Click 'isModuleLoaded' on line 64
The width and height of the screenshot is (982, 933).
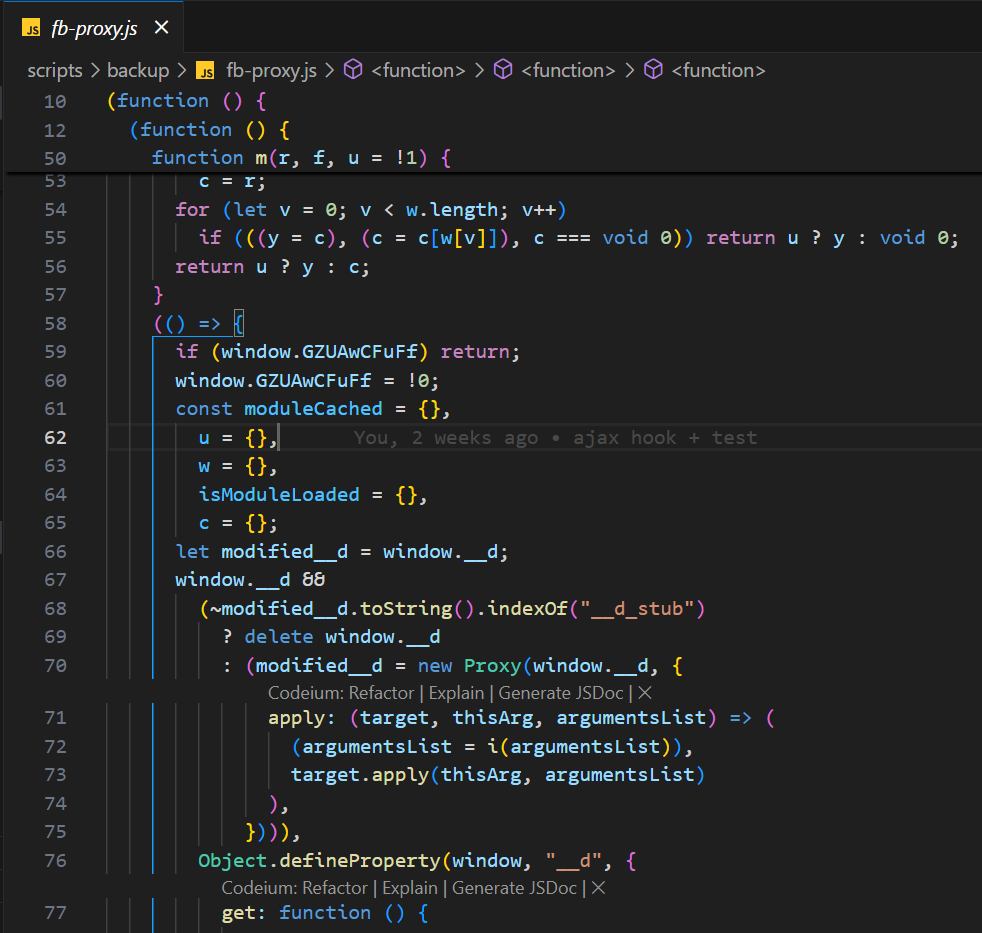(x=279, y=495)
